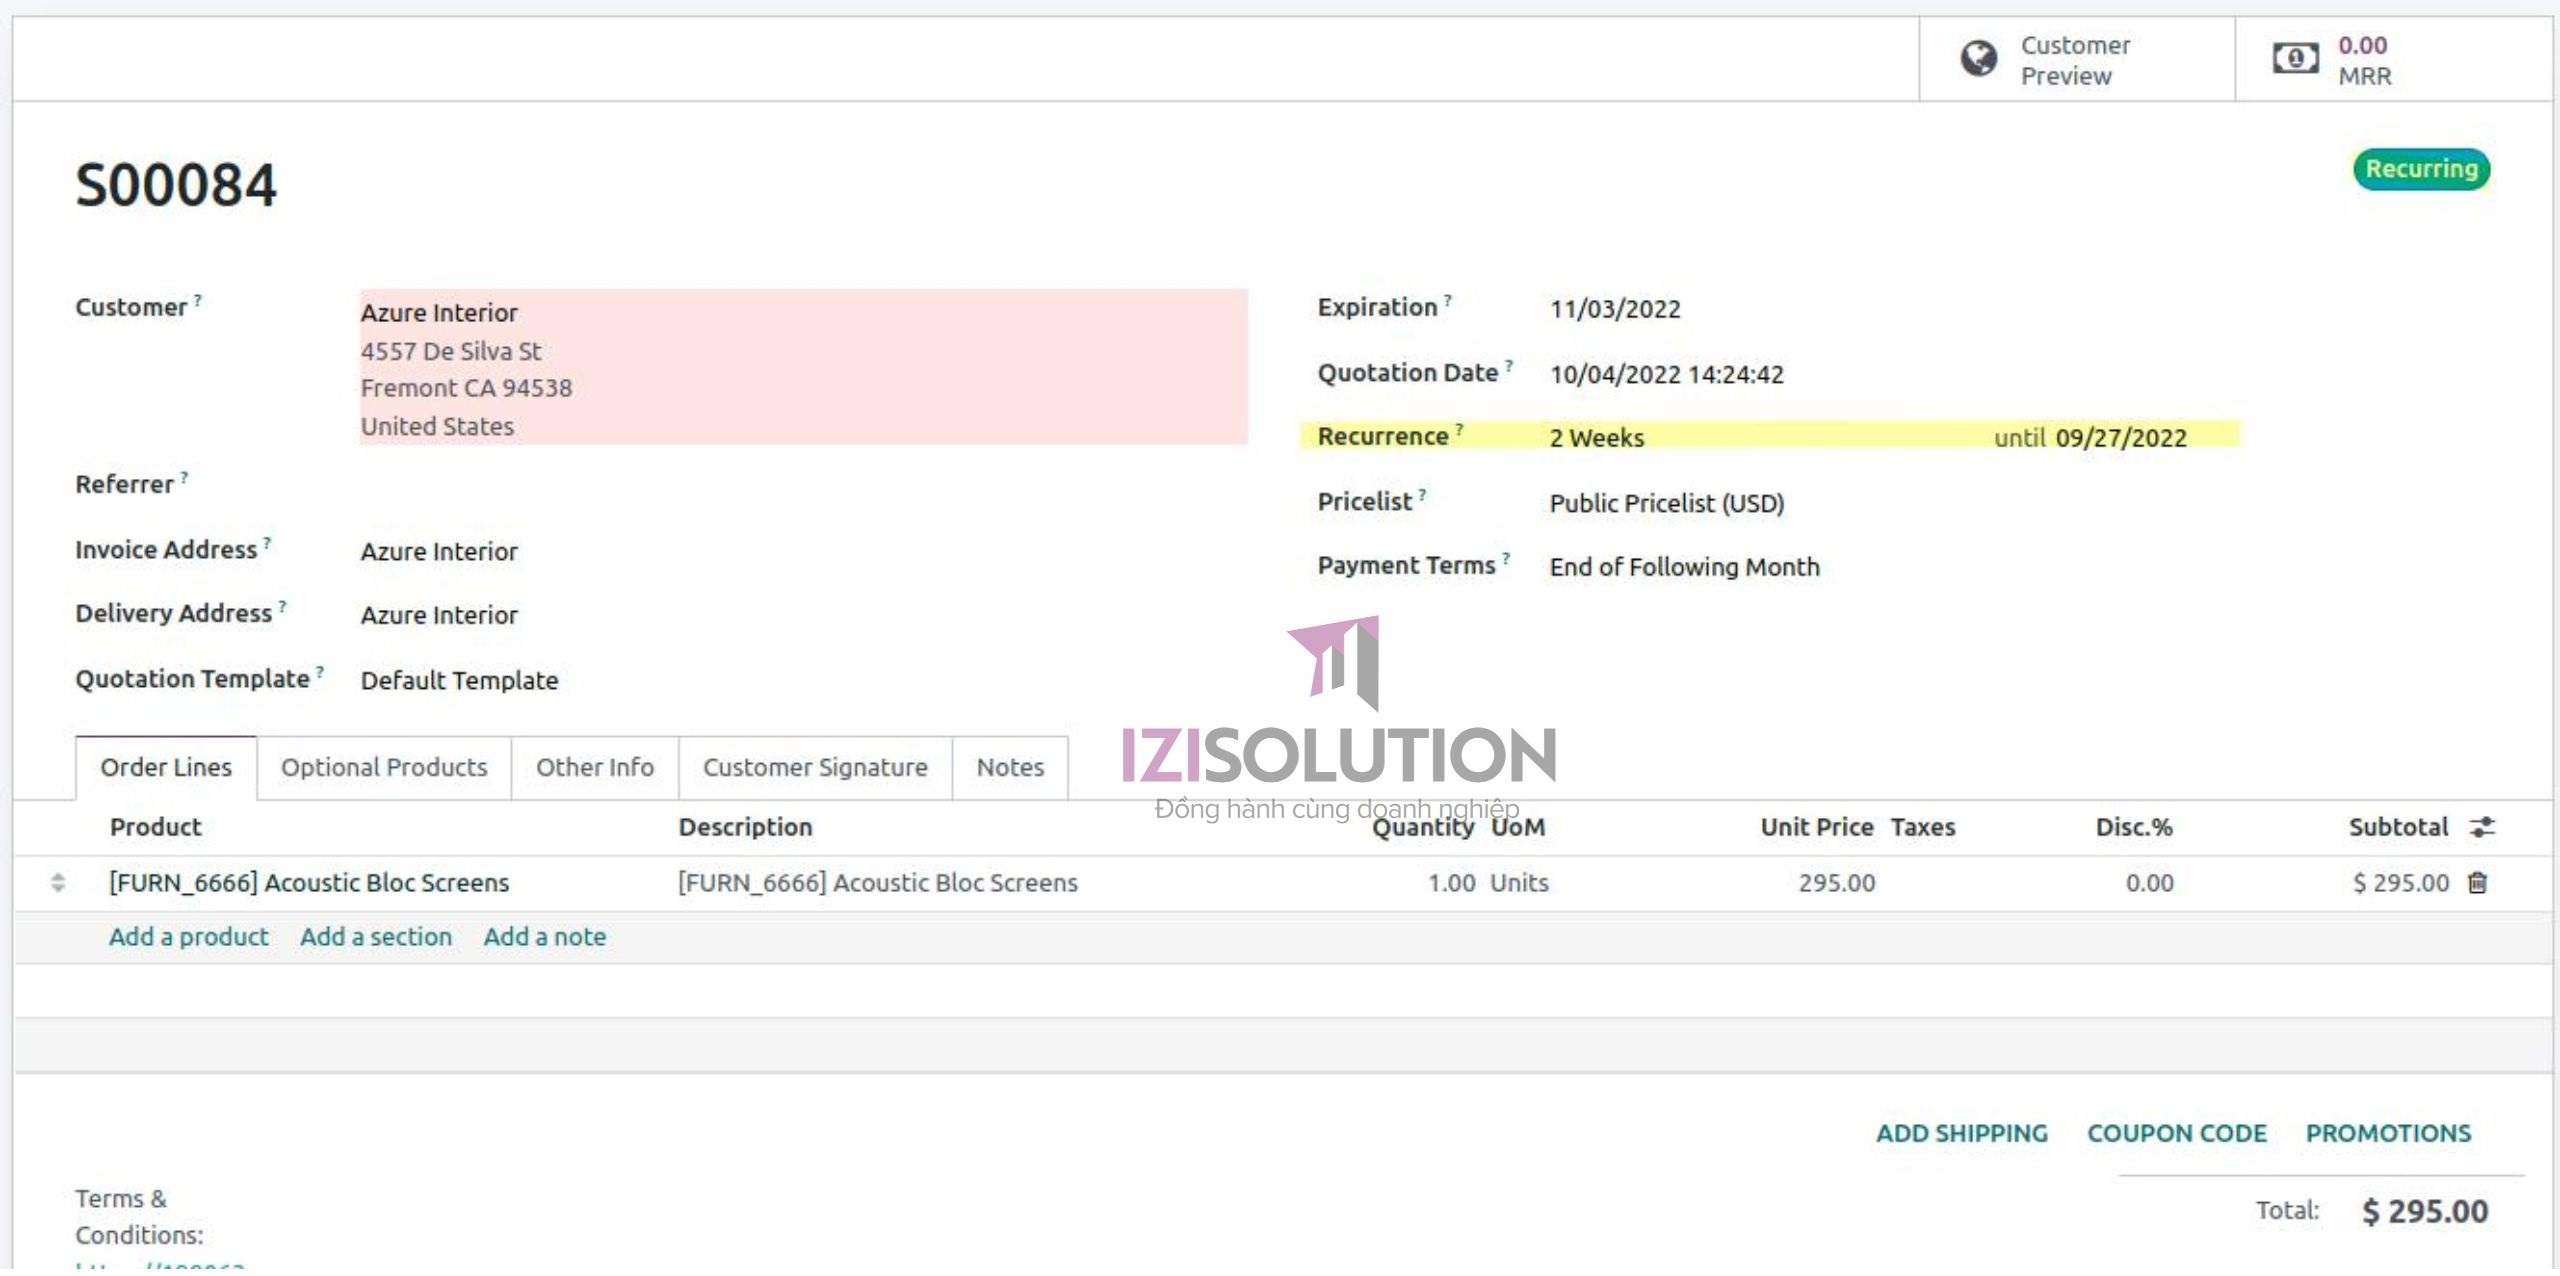Click the Expiration date field
Viewport: 2560px width, 1276px height.
(x=1614, y=308)
